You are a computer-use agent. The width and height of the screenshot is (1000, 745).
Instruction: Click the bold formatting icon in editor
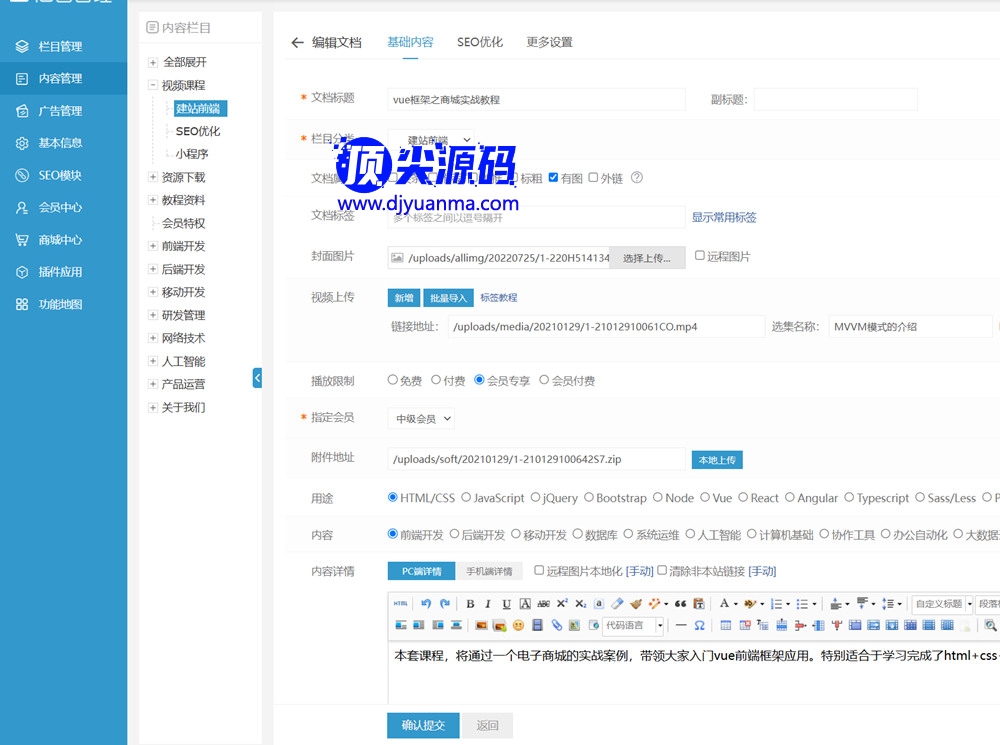[x=470, y=604]
